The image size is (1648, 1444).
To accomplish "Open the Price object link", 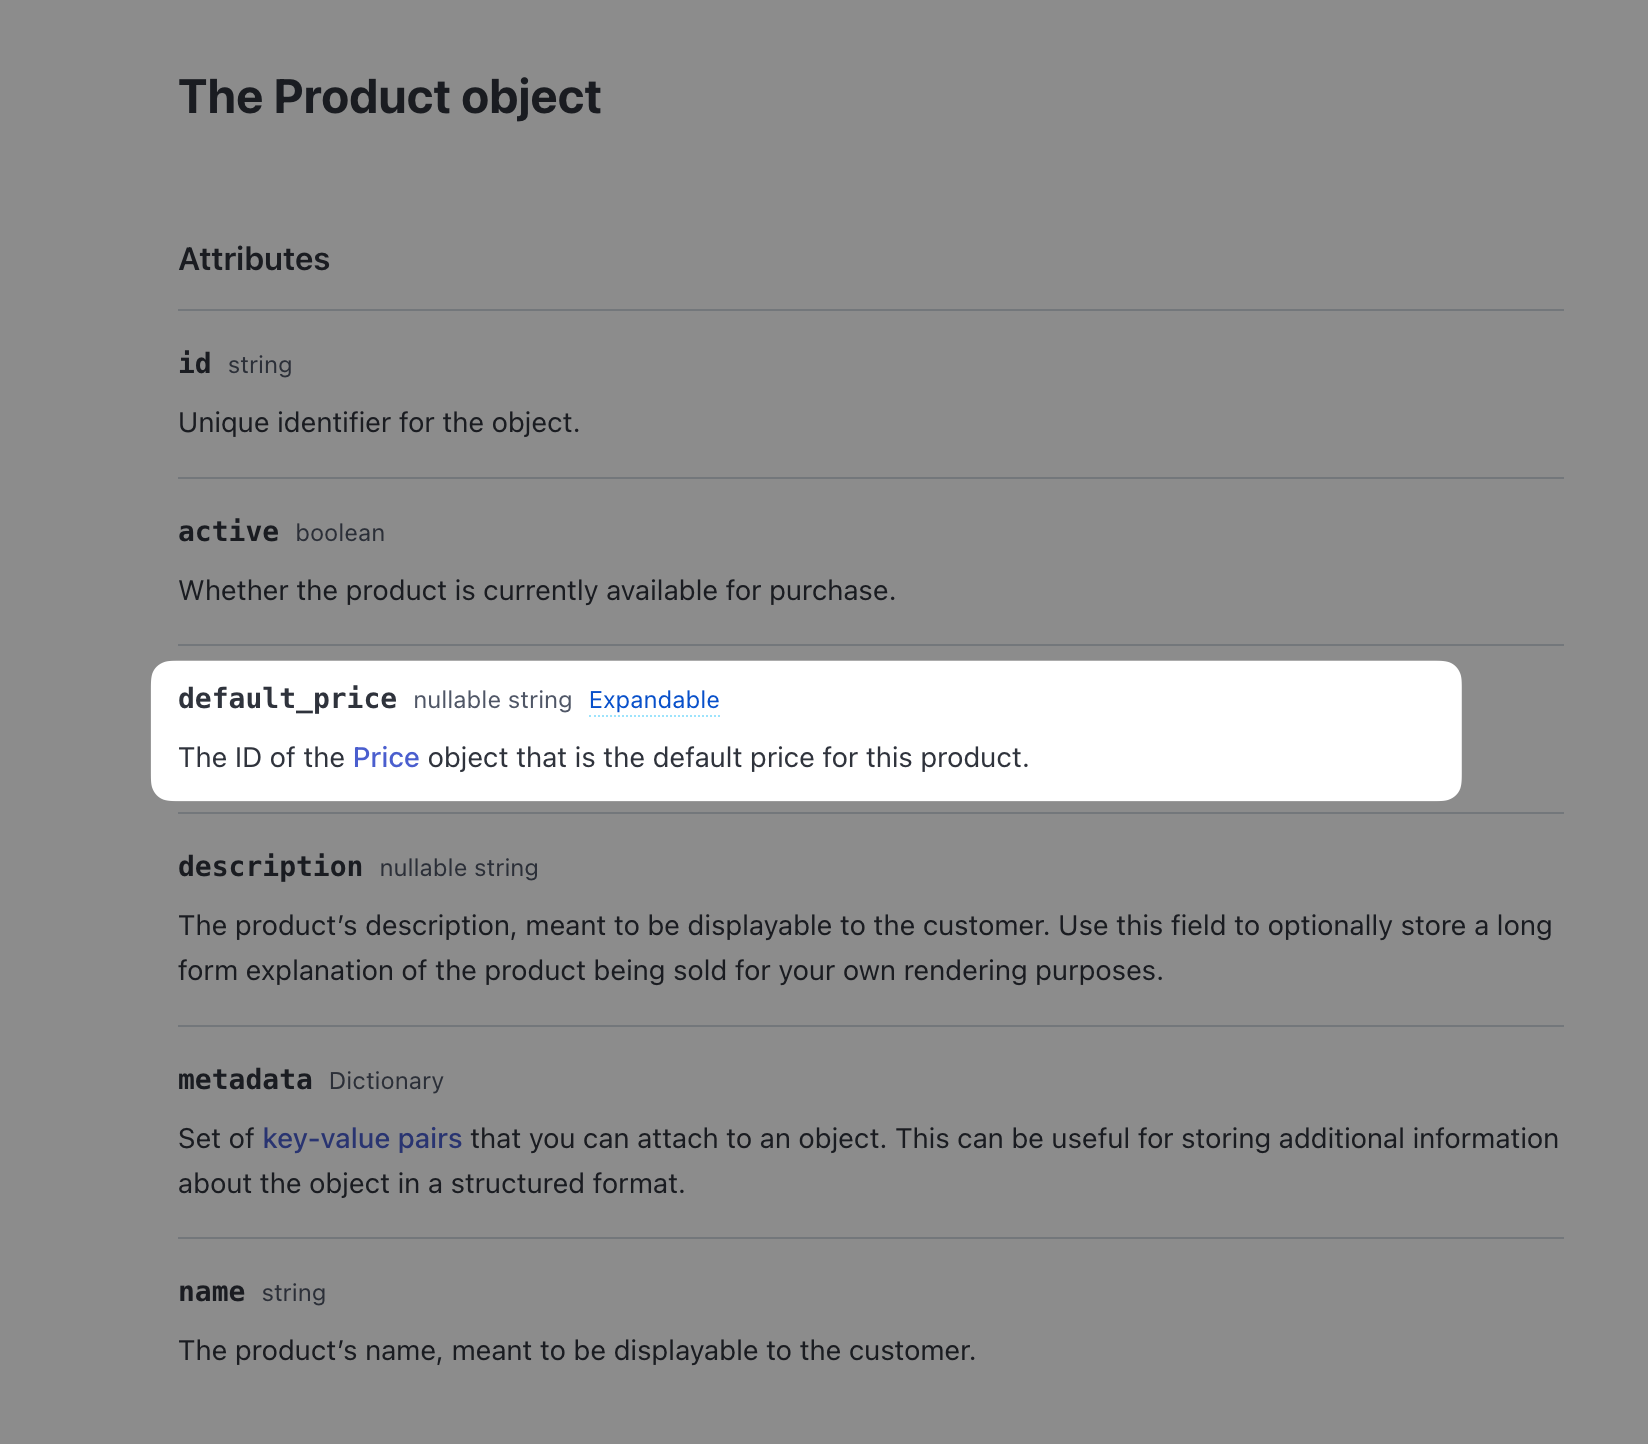I will pos(385,758).
